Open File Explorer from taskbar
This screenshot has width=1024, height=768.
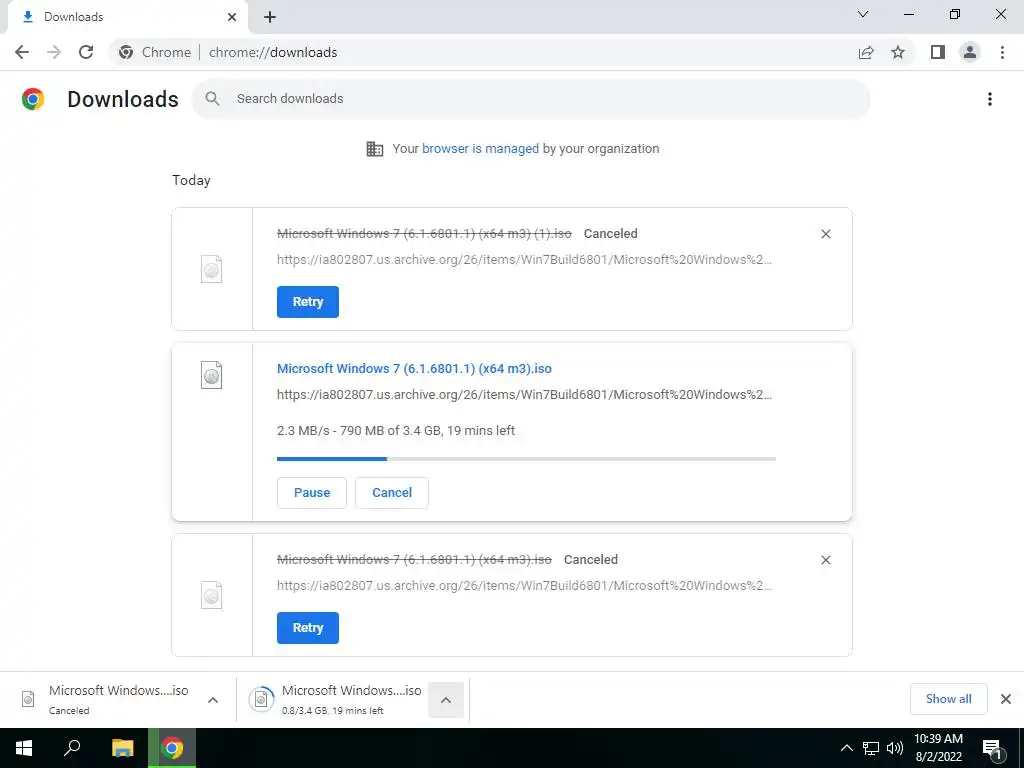coord(123,748)
